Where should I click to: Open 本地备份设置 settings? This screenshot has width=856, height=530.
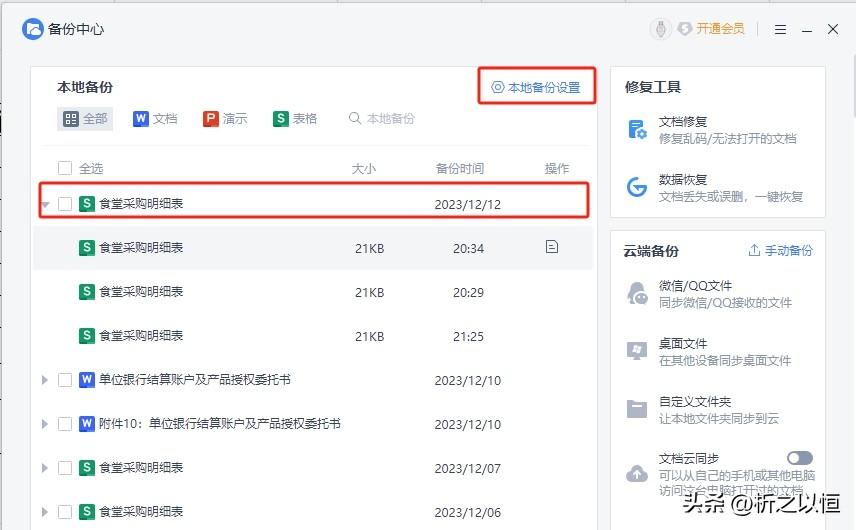[x=536, y=87]
